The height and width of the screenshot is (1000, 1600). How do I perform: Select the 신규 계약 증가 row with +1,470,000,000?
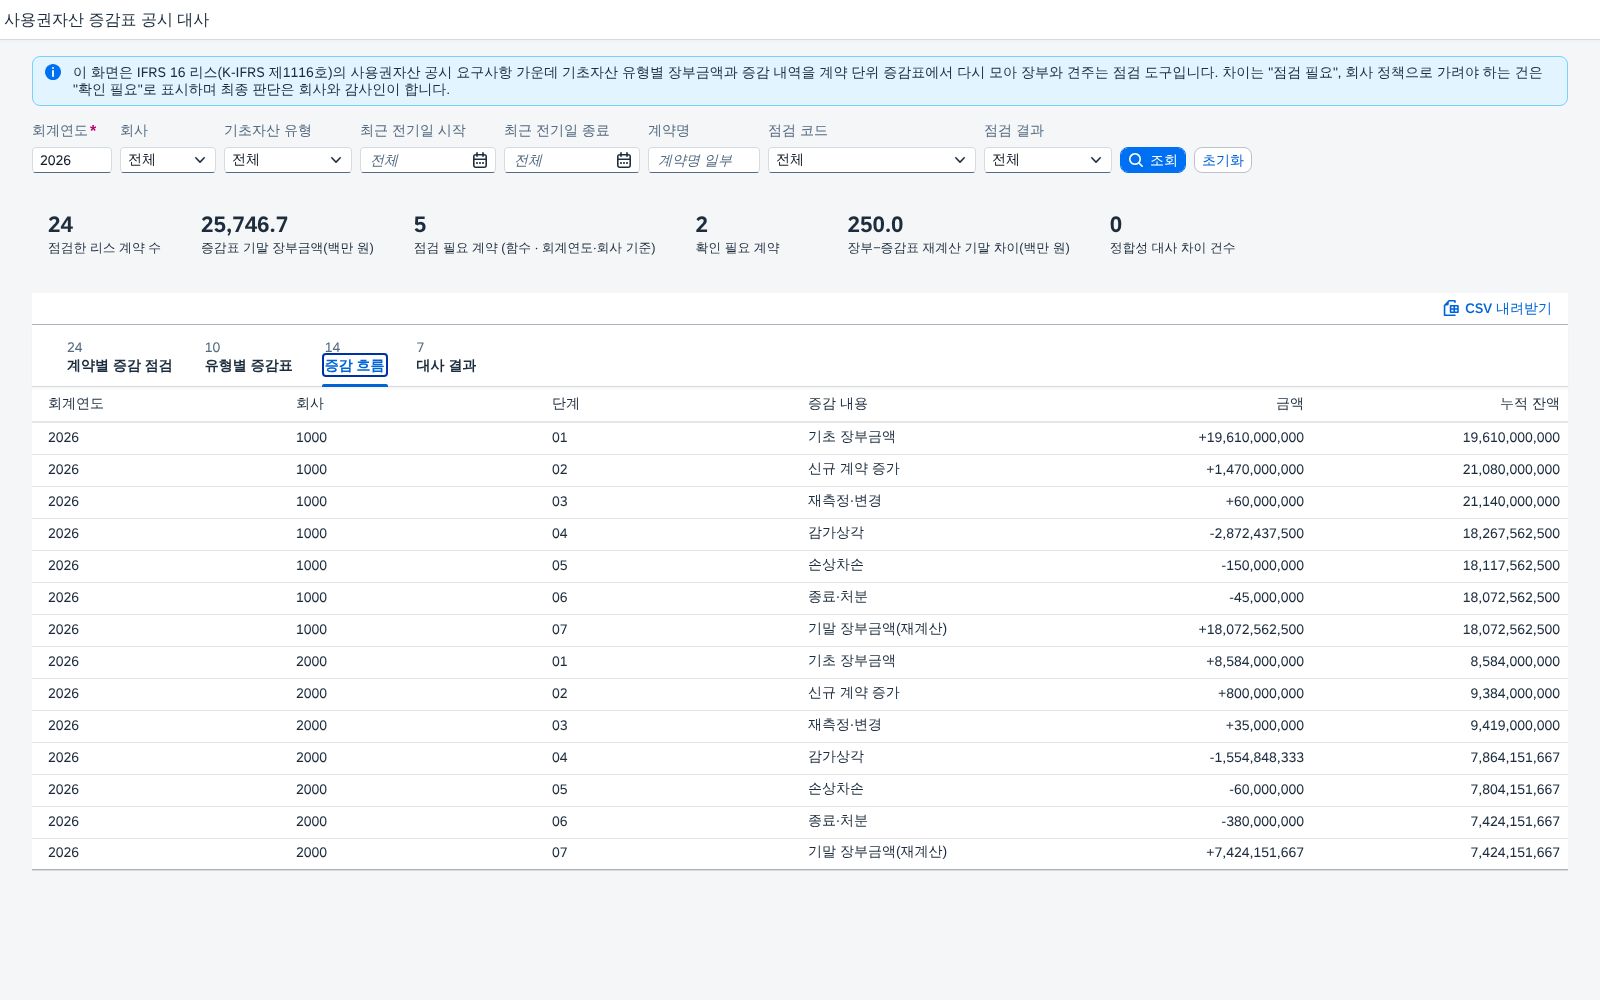800,469
